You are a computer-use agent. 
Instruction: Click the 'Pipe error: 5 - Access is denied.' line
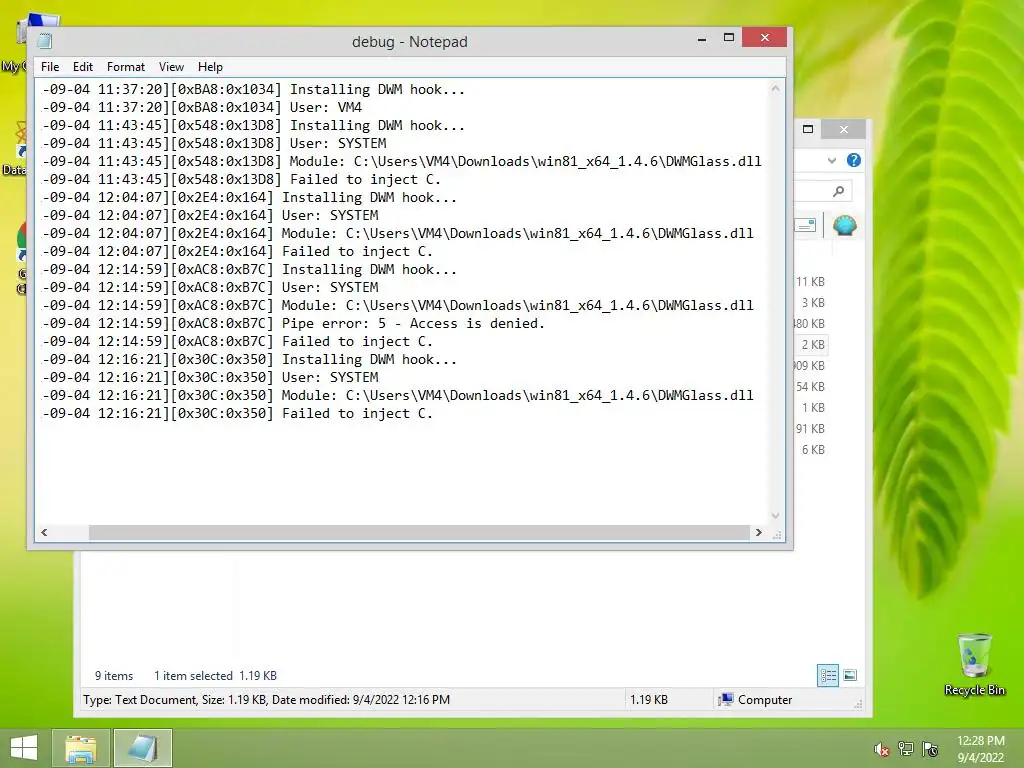click(x=293, y=323)
